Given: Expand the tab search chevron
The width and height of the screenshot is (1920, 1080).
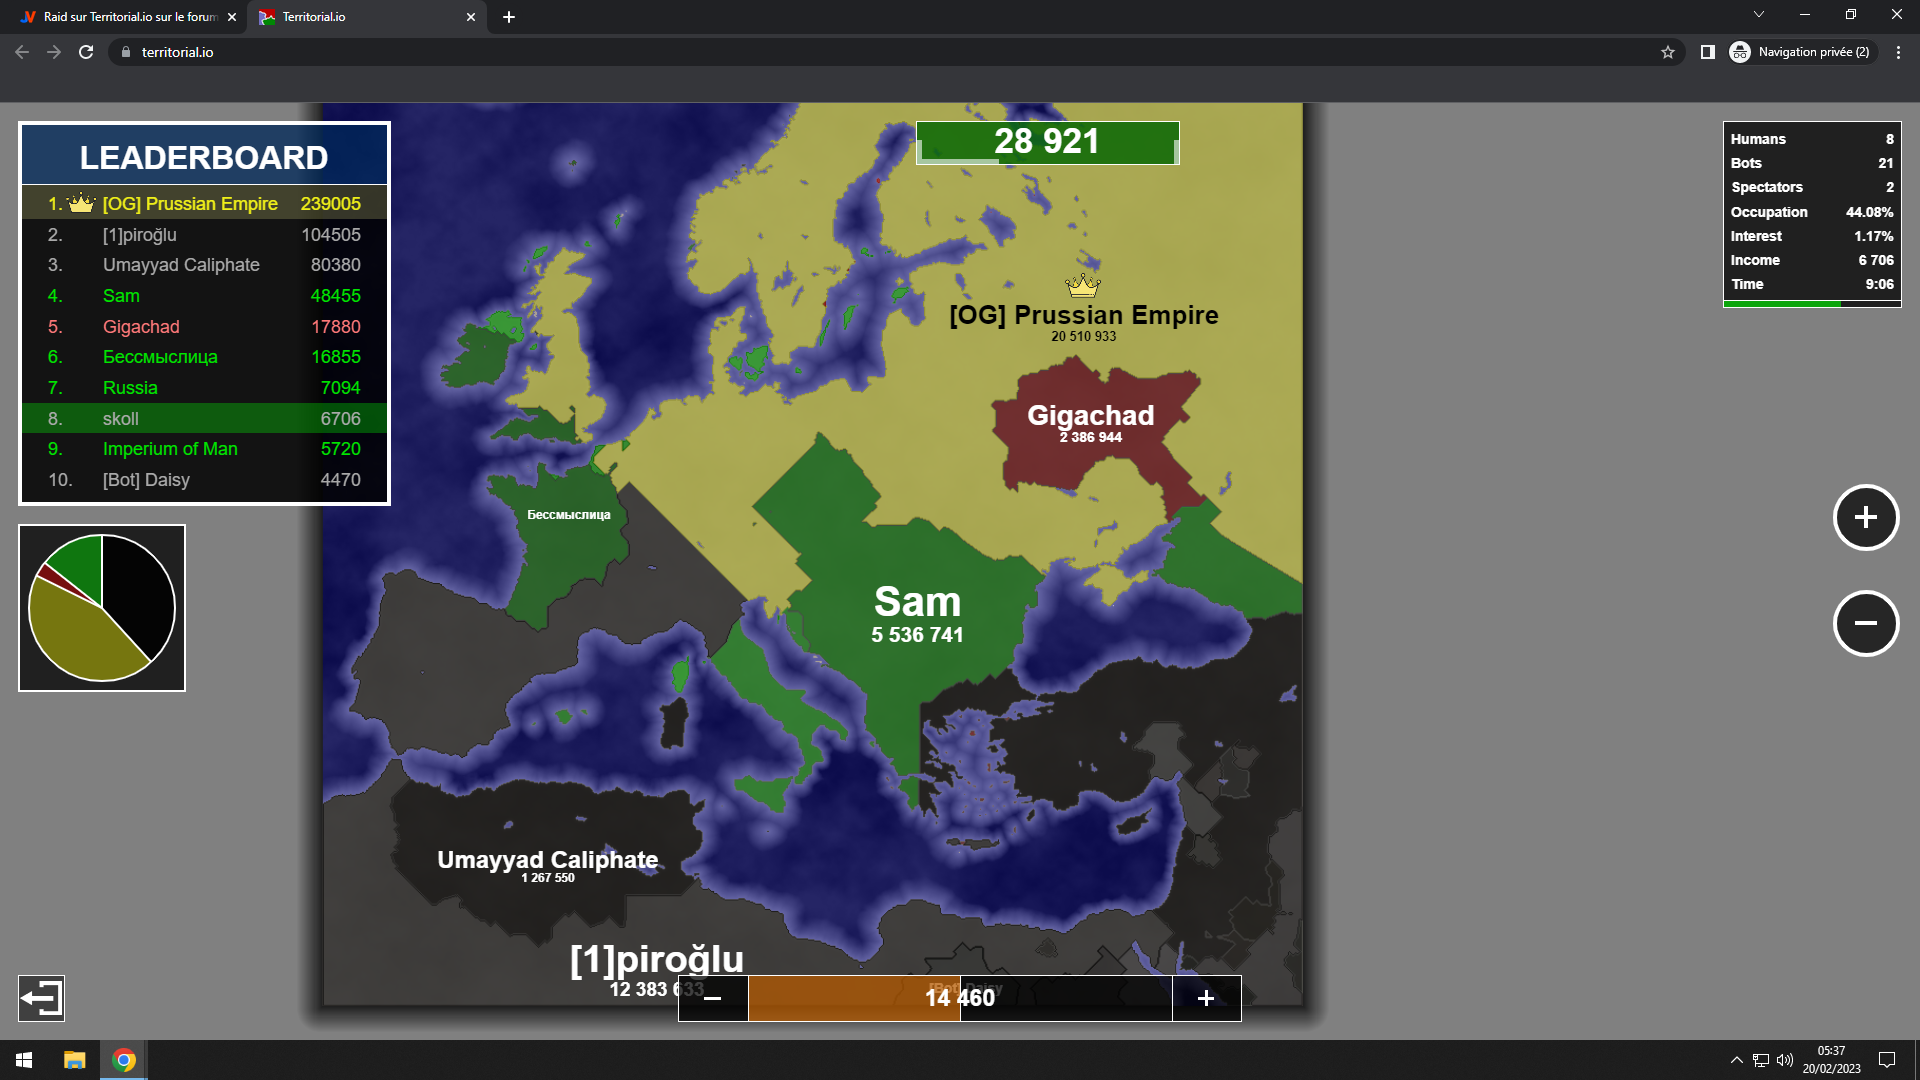Looking at the screenshot, I should [x=1758, y=15].
